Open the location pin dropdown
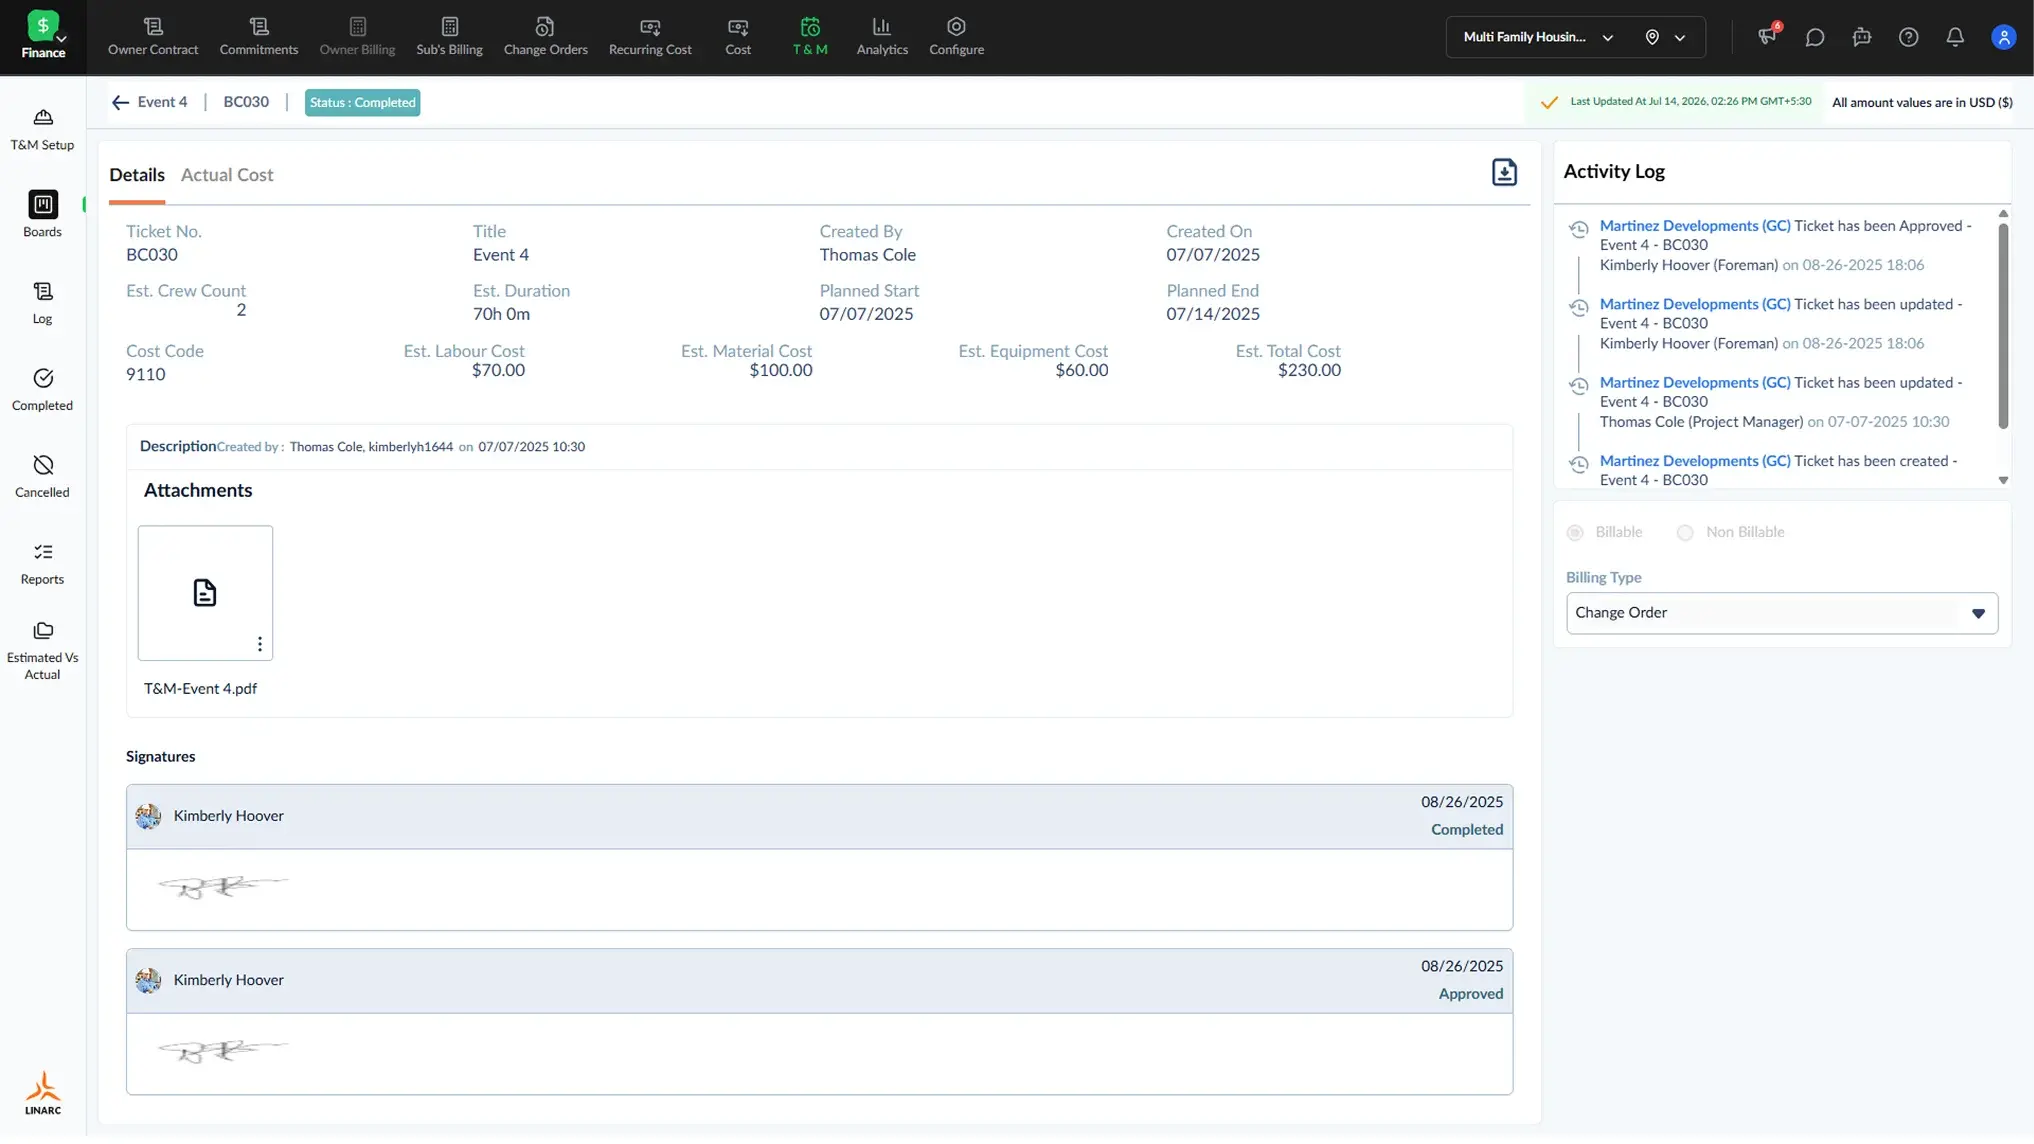 click(1665, 37)
